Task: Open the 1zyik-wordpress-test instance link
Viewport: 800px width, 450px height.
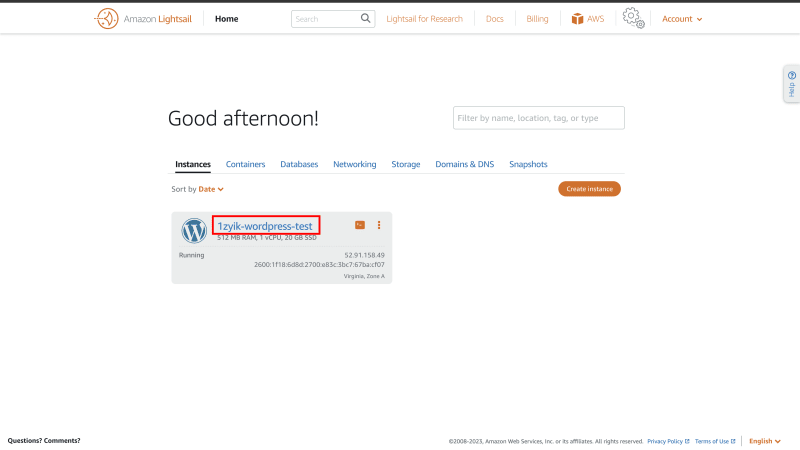Action: coord(265,226)
